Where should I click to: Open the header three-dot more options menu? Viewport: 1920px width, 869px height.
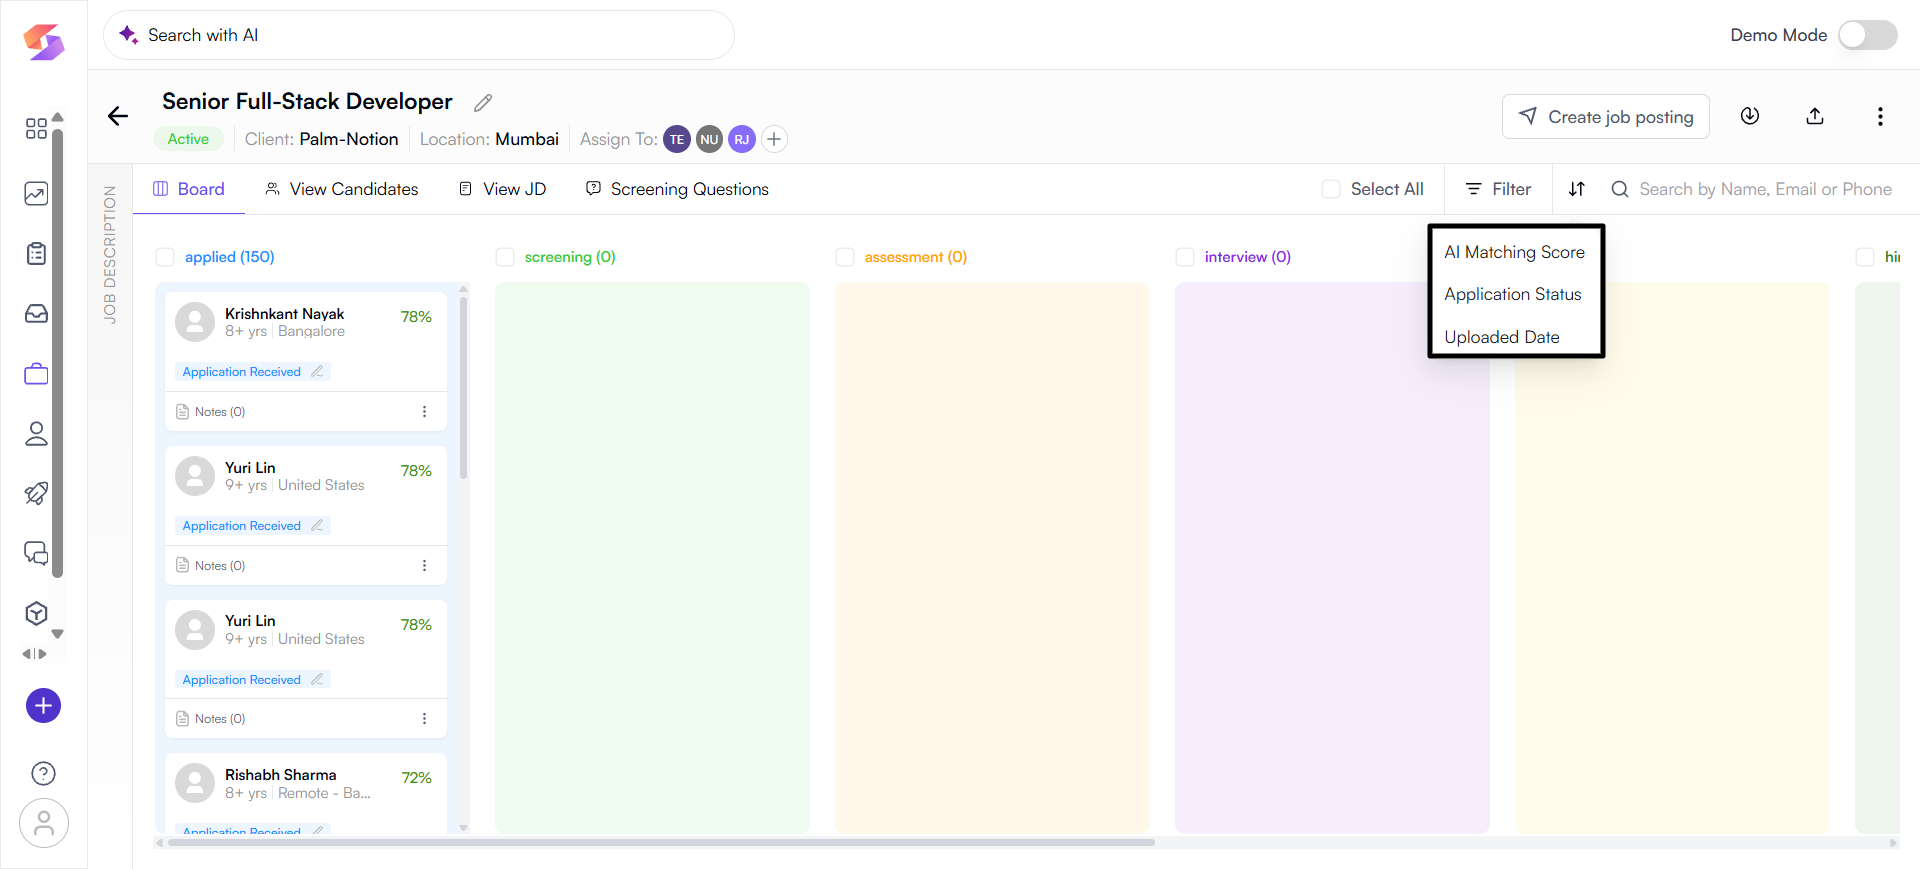1880,116
